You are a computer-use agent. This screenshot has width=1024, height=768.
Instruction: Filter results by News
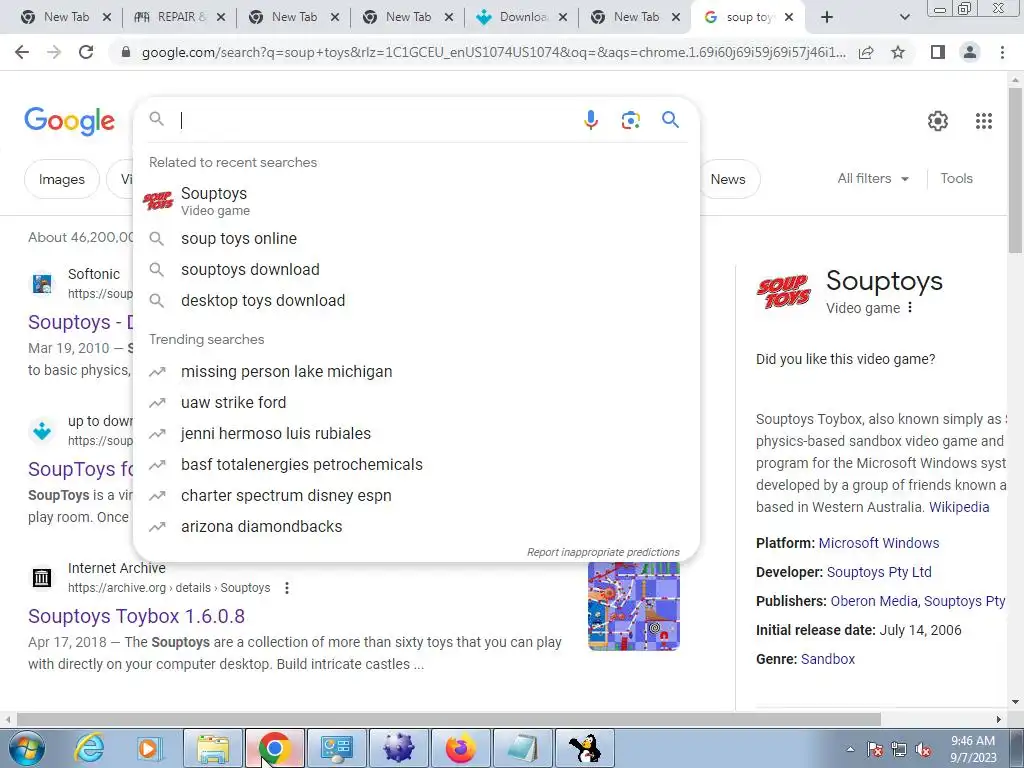click(728, 179)
